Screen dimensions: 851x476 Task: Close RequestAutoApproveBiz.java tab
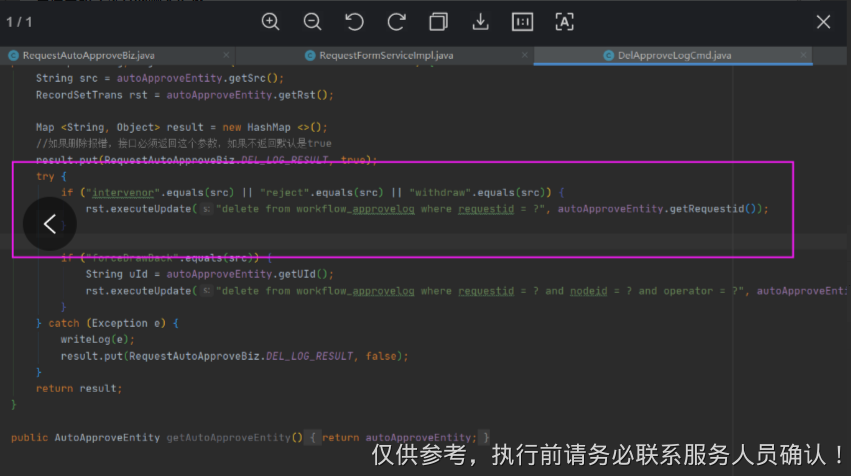226,55
